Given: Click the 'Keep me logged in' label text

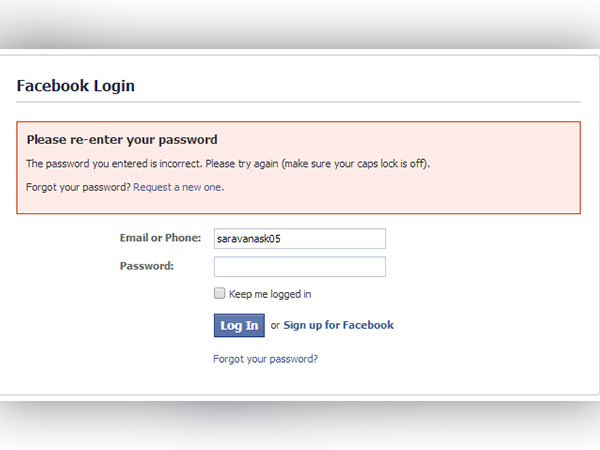Looking at the screenshot, I should tap(270, 294).
